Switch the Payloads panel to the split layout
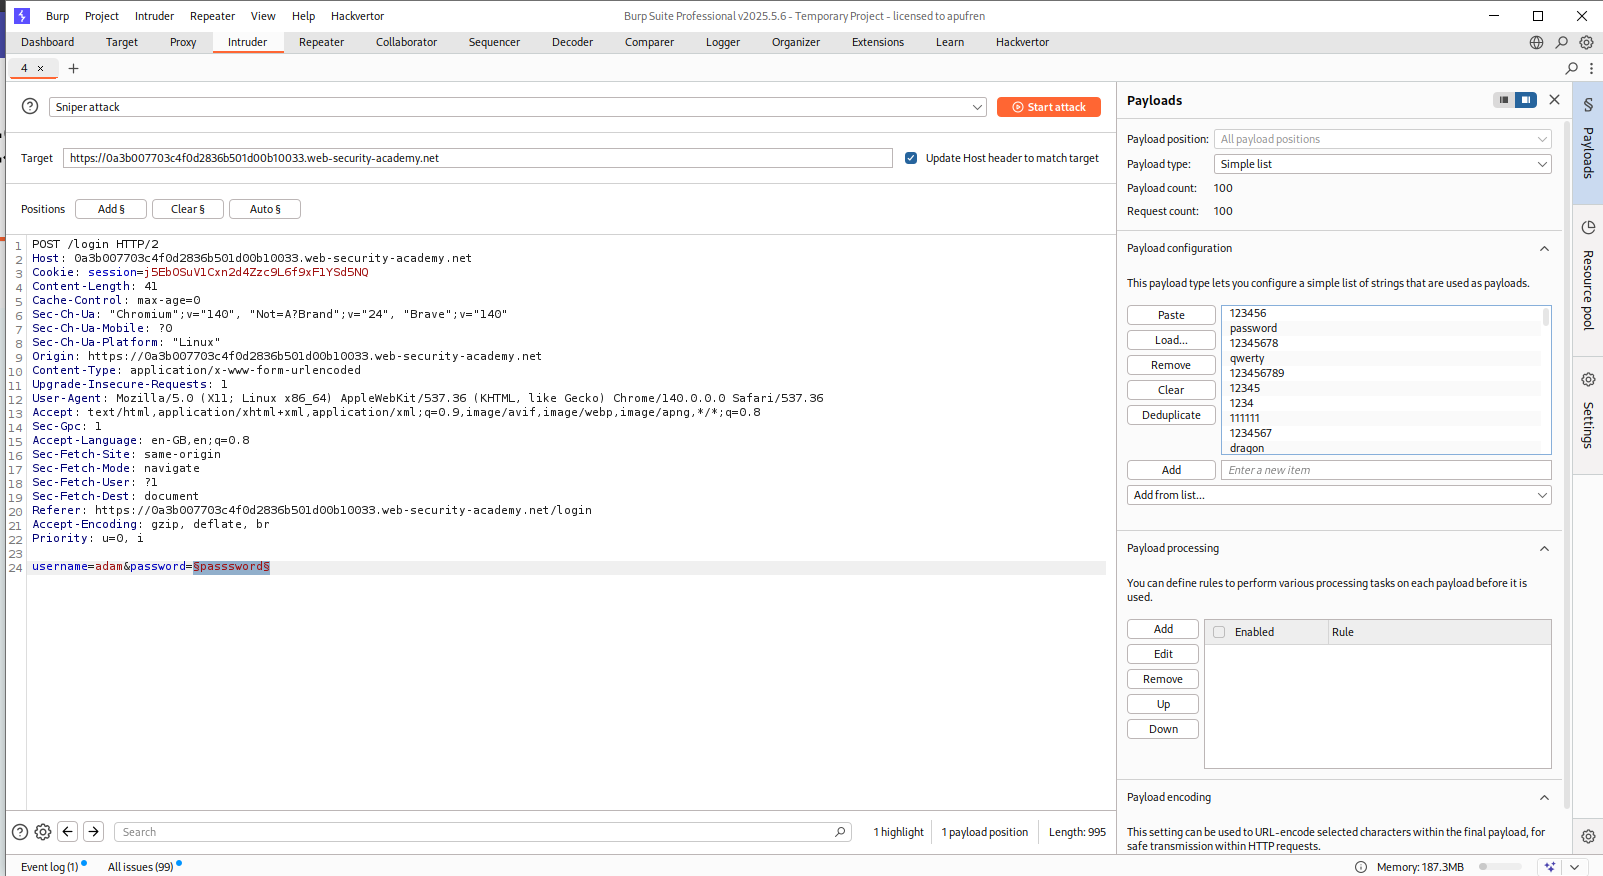This screenshot has width=1603, height=876. pos(1525,100)
